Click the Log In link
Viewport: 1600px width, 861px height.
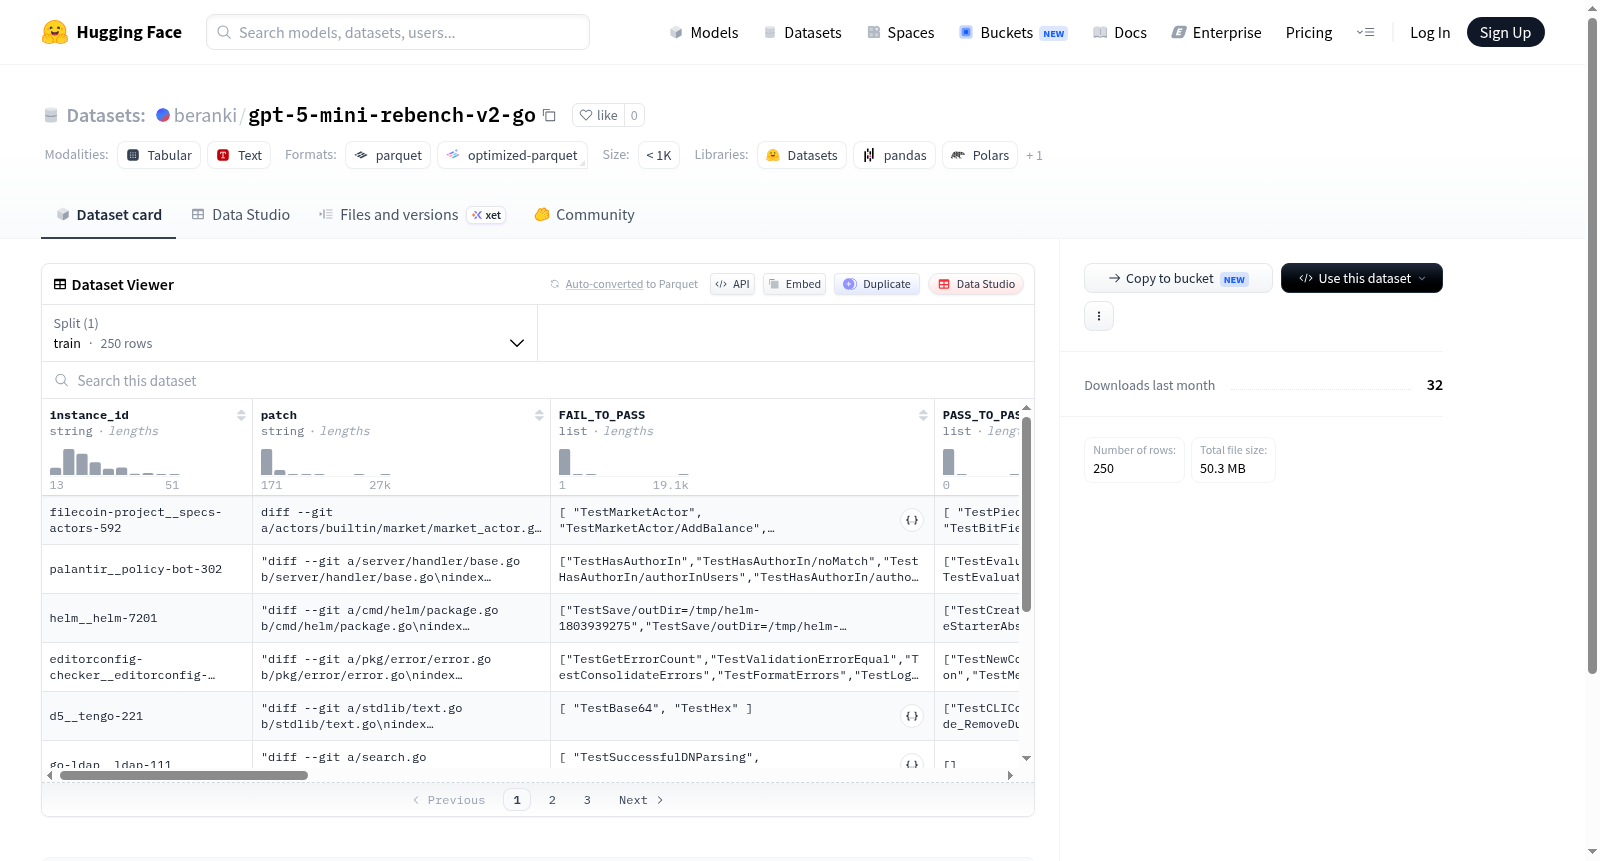click(1430, 32)
